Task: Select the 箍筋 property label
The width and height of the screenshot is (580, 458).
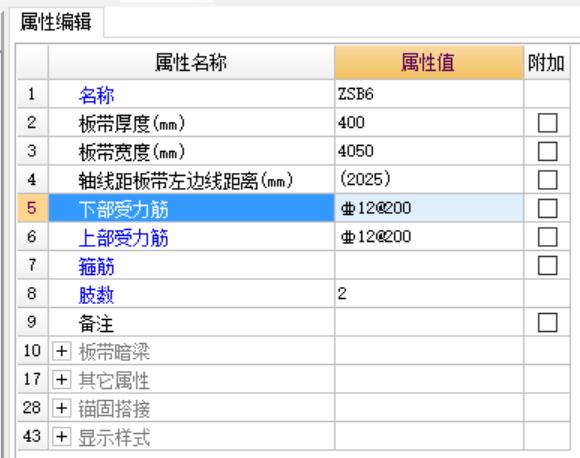Action: (x=96, y=266)
